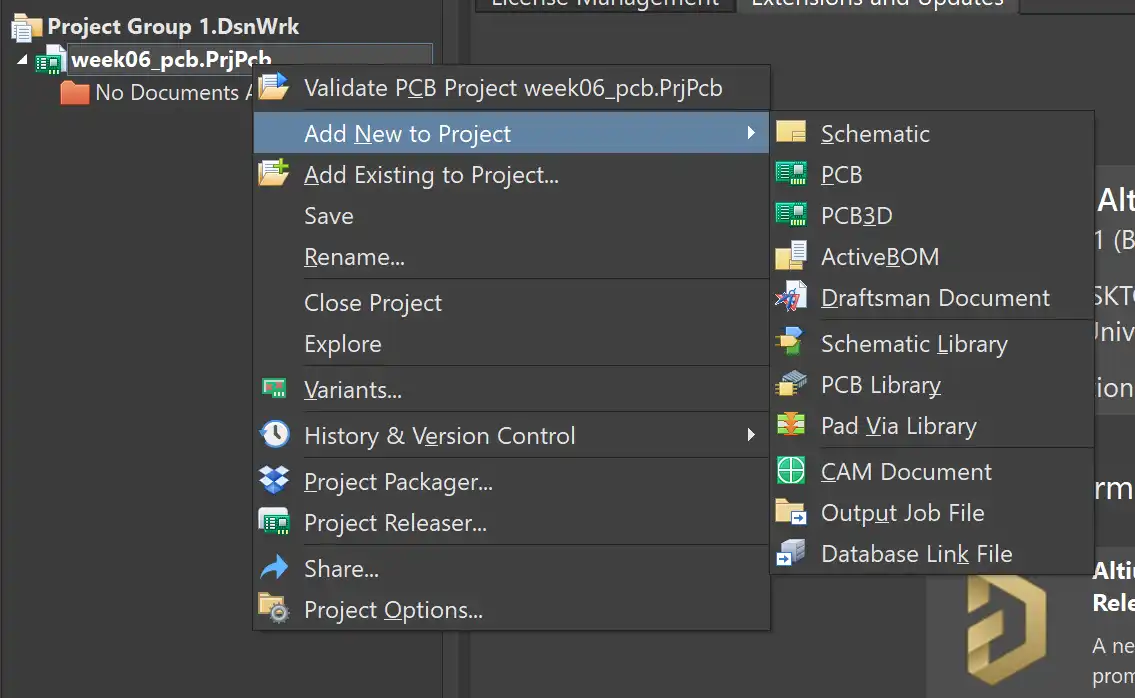
Task: Choose Add Existing to Project
Action: 431,175
